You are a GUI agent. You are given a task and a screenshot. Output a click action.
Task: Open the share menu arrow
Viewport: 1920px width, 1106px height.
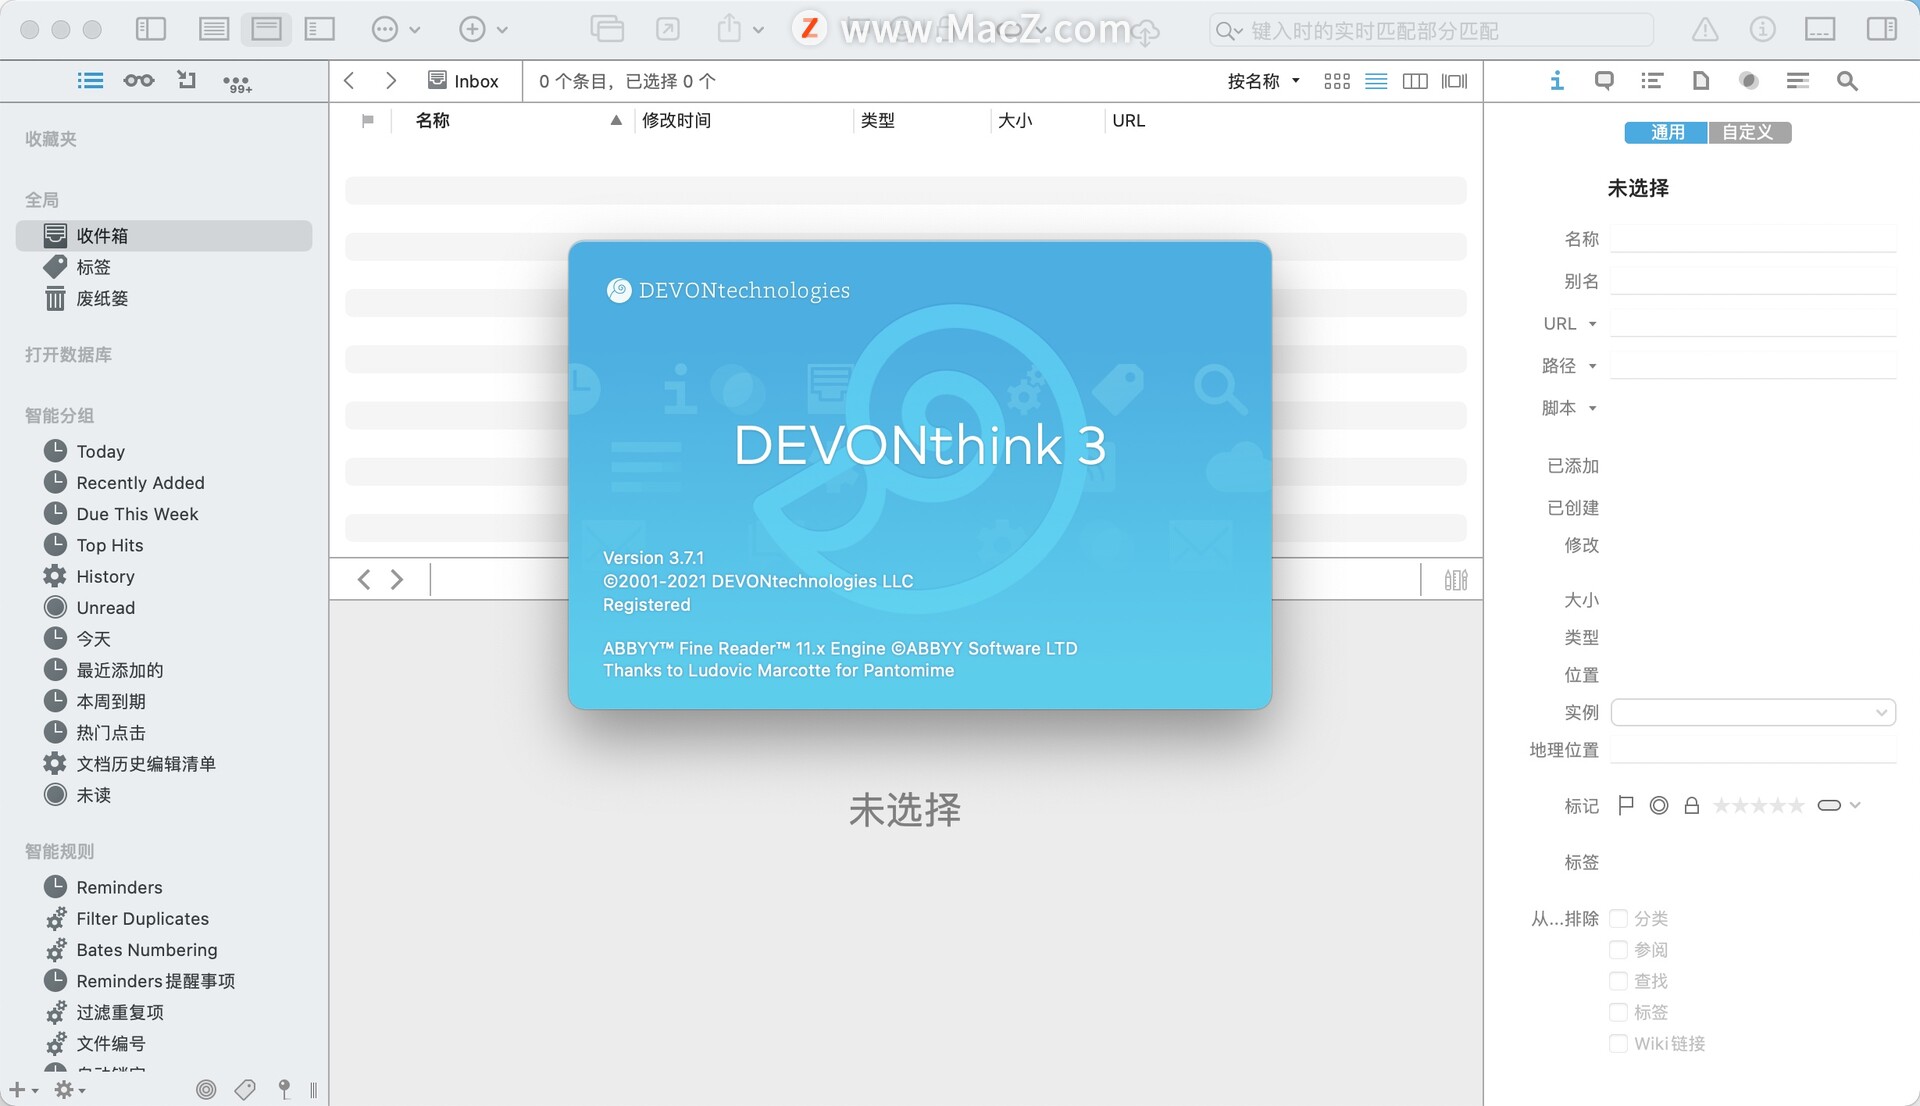758,30
